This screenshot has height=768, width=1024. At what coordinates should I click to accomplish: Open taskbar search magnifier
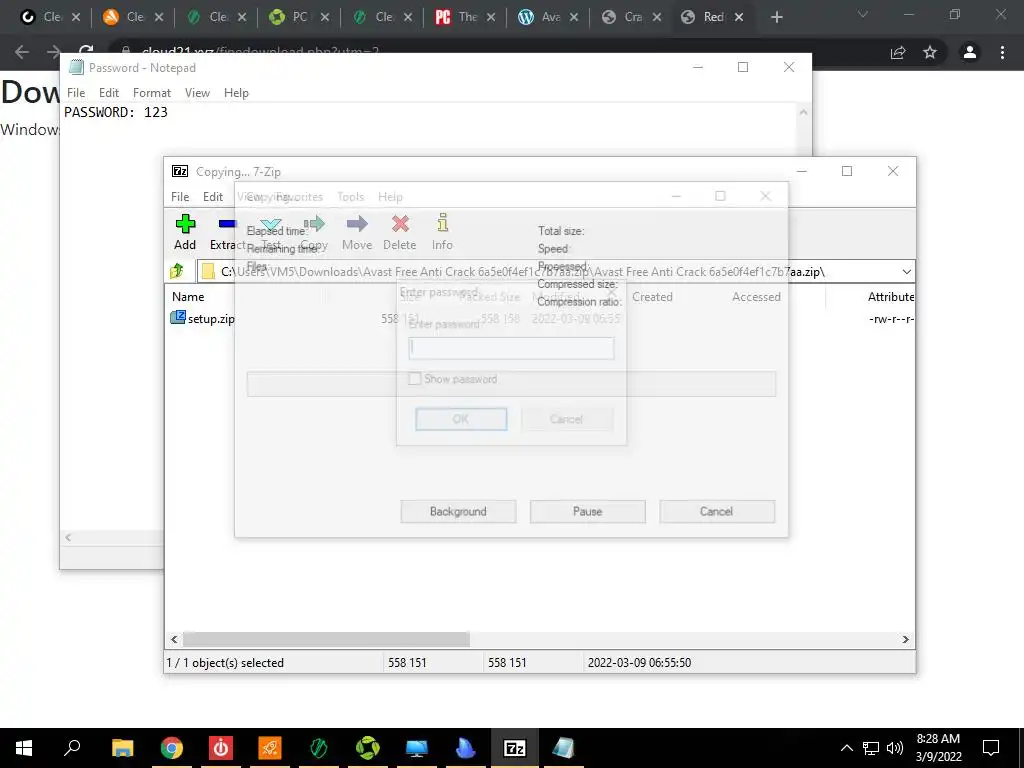click(x=72, y=747)
